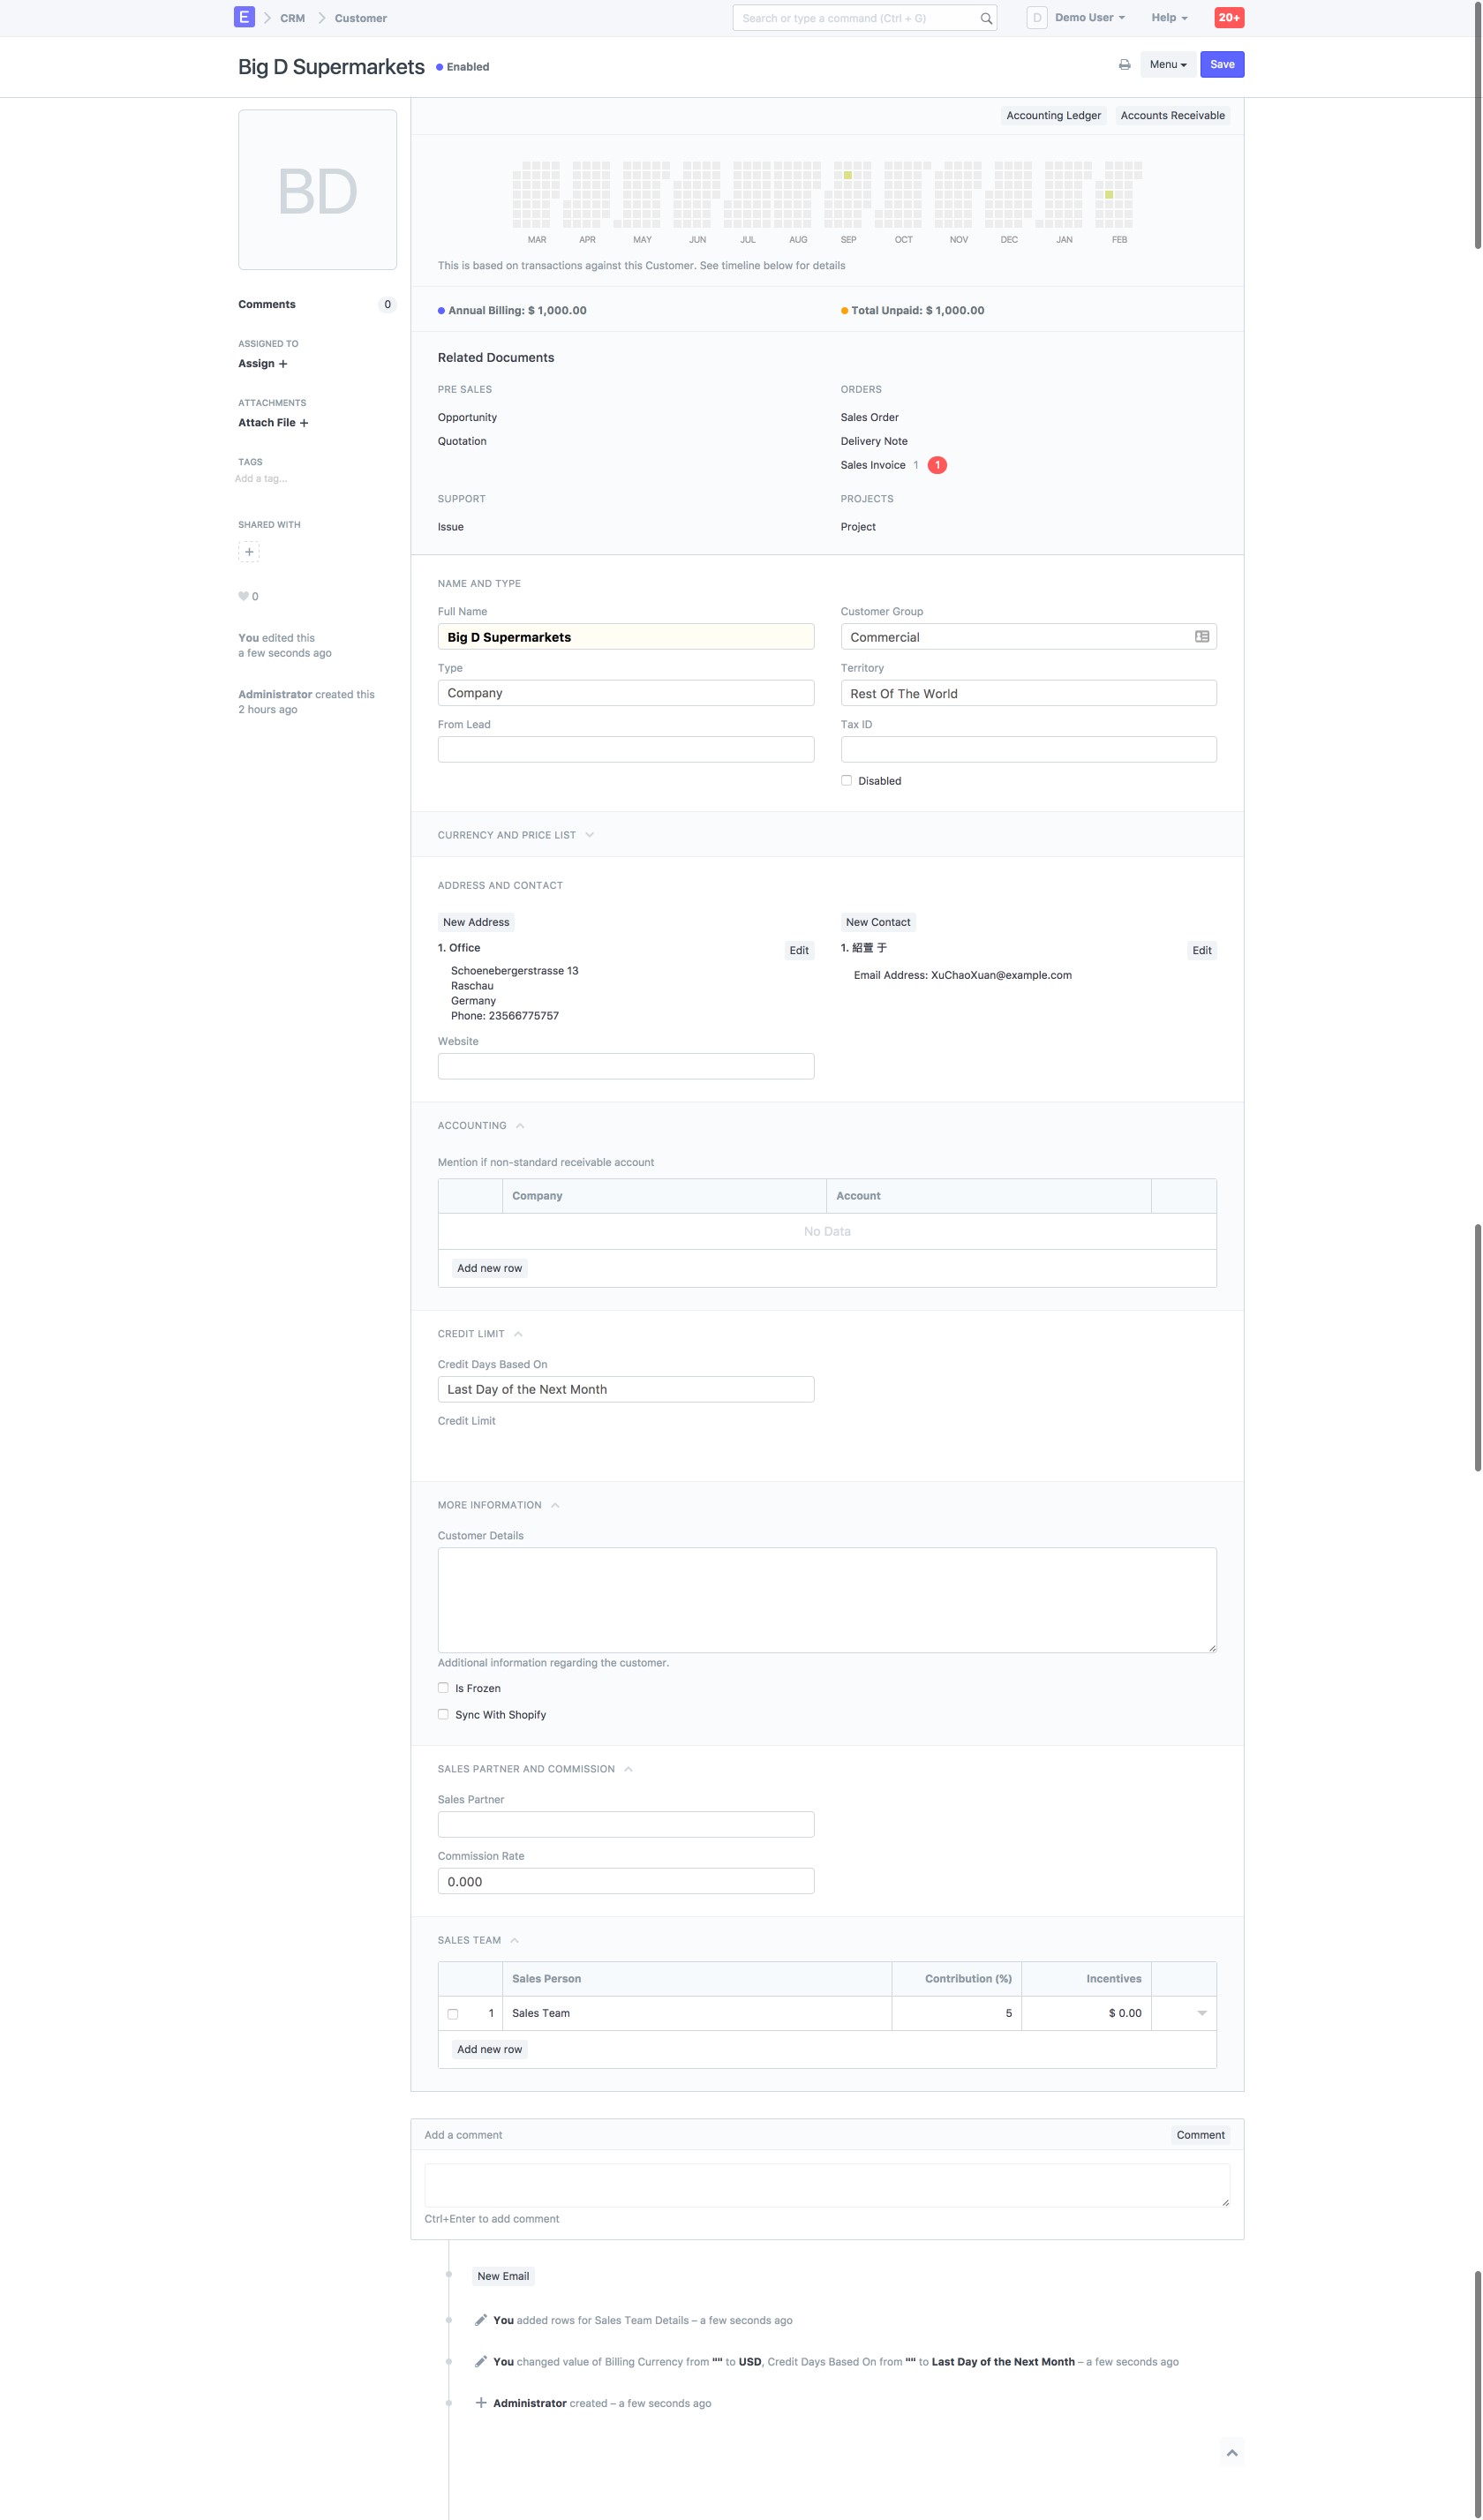Image resolution: width=1483 pixels, height=2520 pixels.
Task: Click the plus icon under Shared With
Action: coord(249,551)
